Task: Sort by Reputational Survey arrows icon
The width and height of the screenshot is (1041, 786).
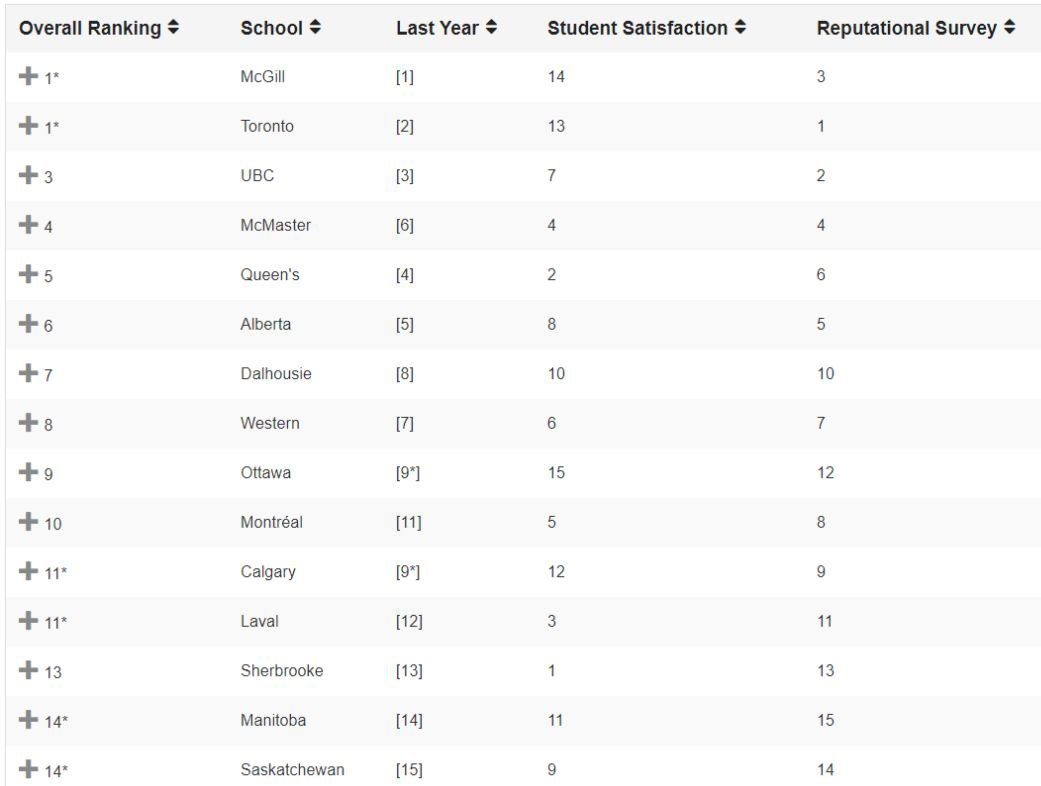Action: [1010, 27]
